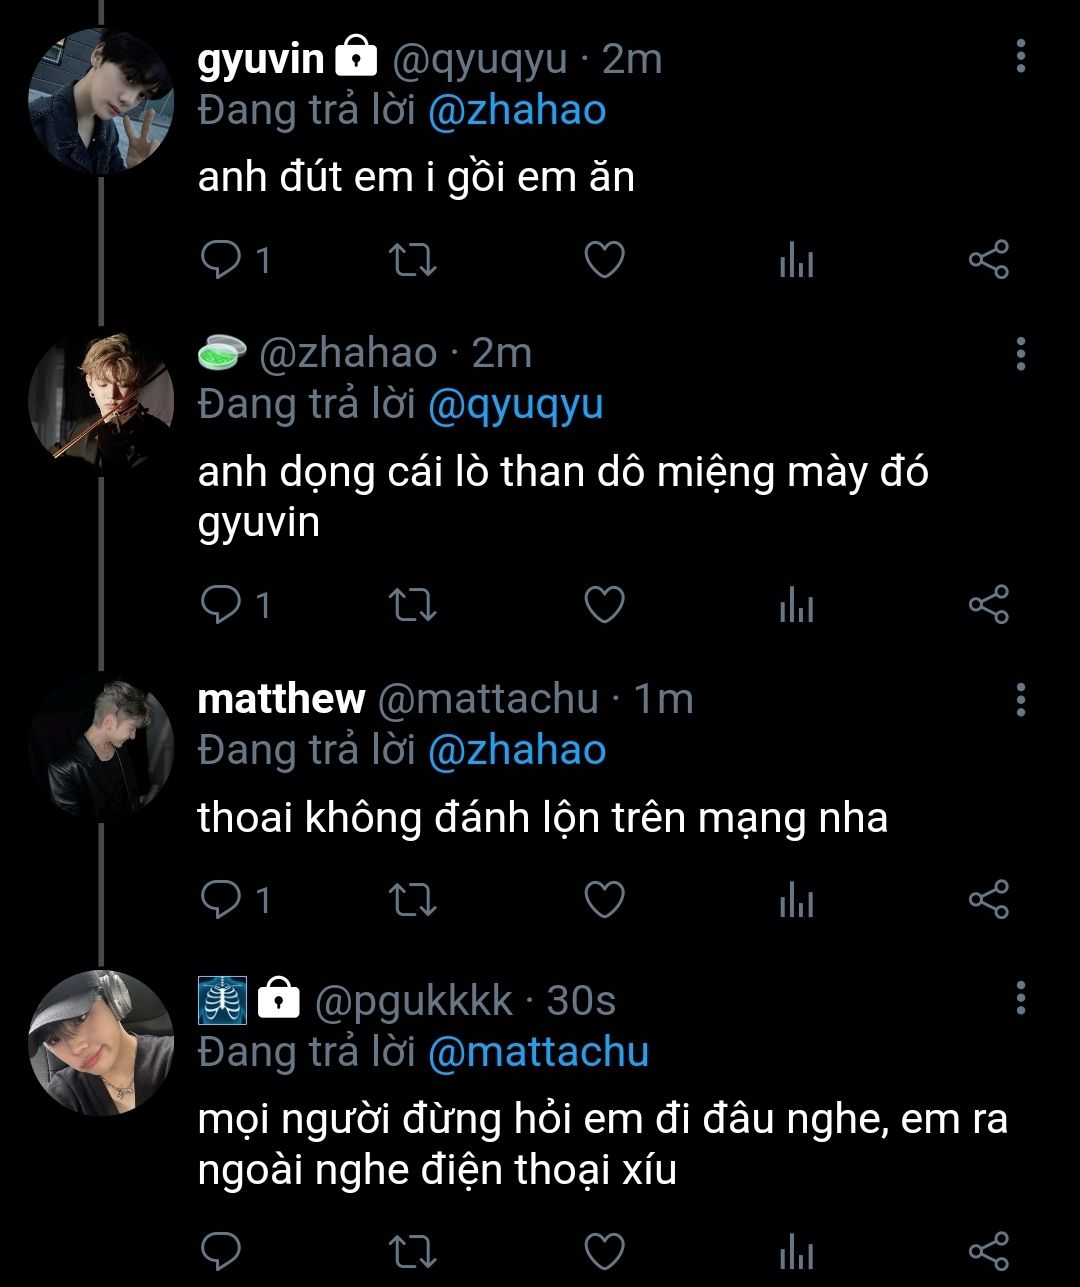View analytics for matthew's tweet
The width and height of the screenshot is (1080, 1287).
796,901
